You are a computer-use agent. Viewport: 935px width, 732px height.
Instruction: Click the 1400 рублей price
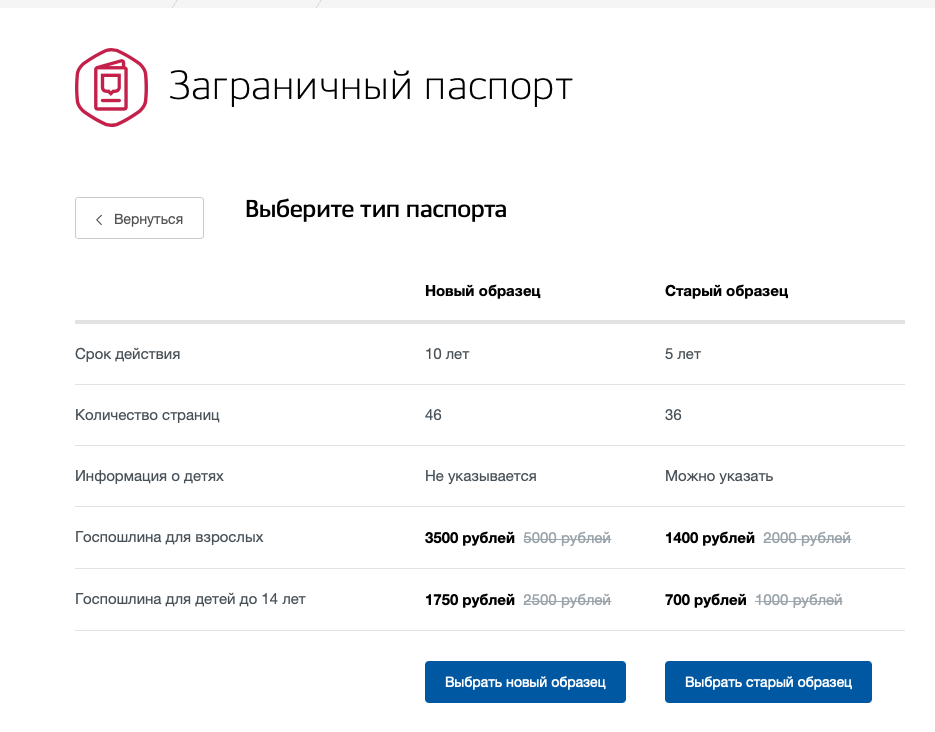709,538
